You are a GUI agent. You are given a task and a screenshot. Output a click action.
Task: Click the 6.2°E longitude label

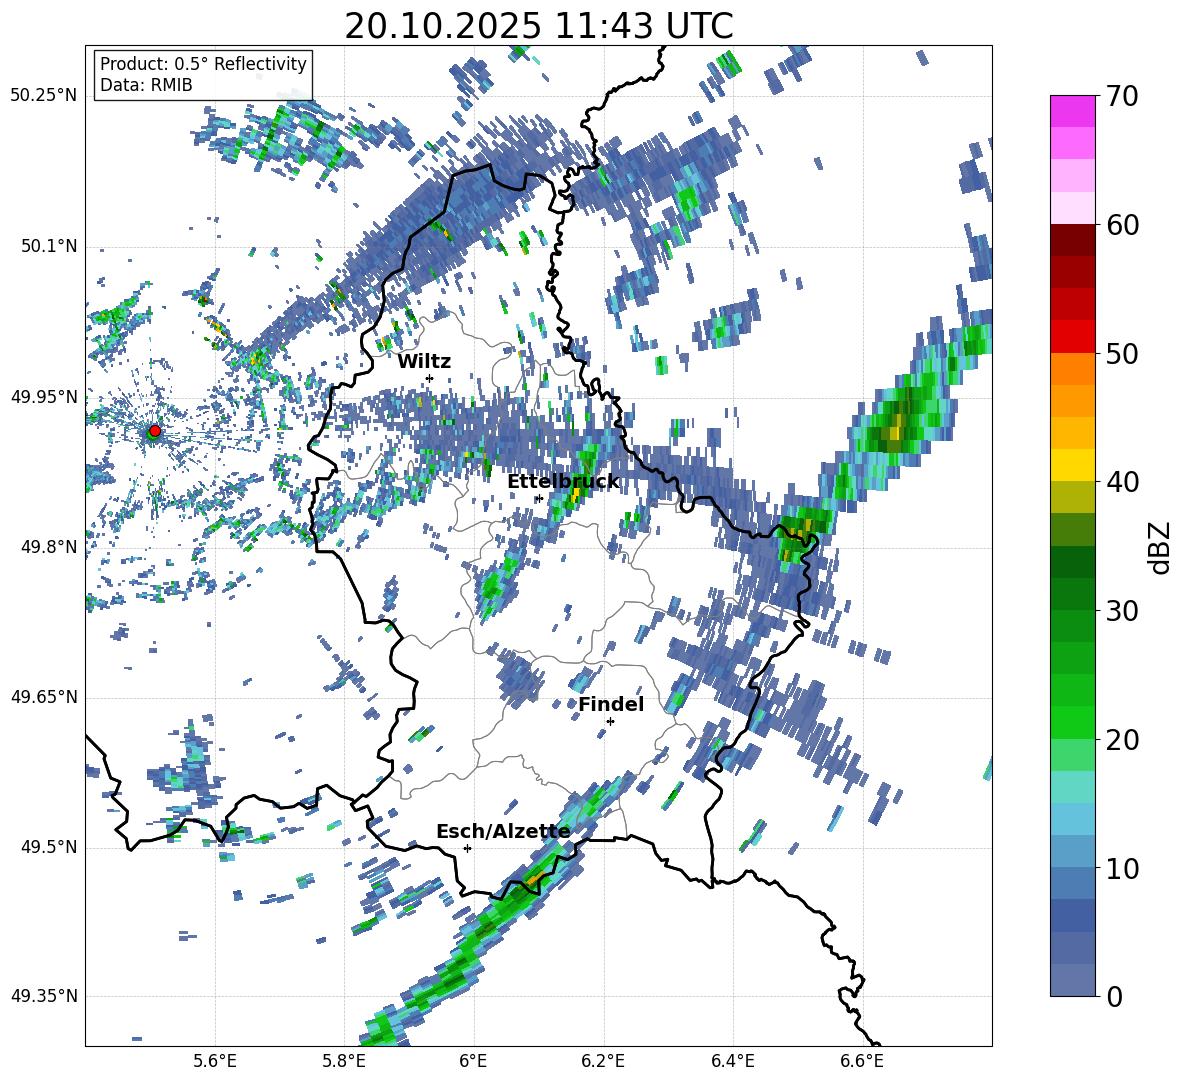603,1061
